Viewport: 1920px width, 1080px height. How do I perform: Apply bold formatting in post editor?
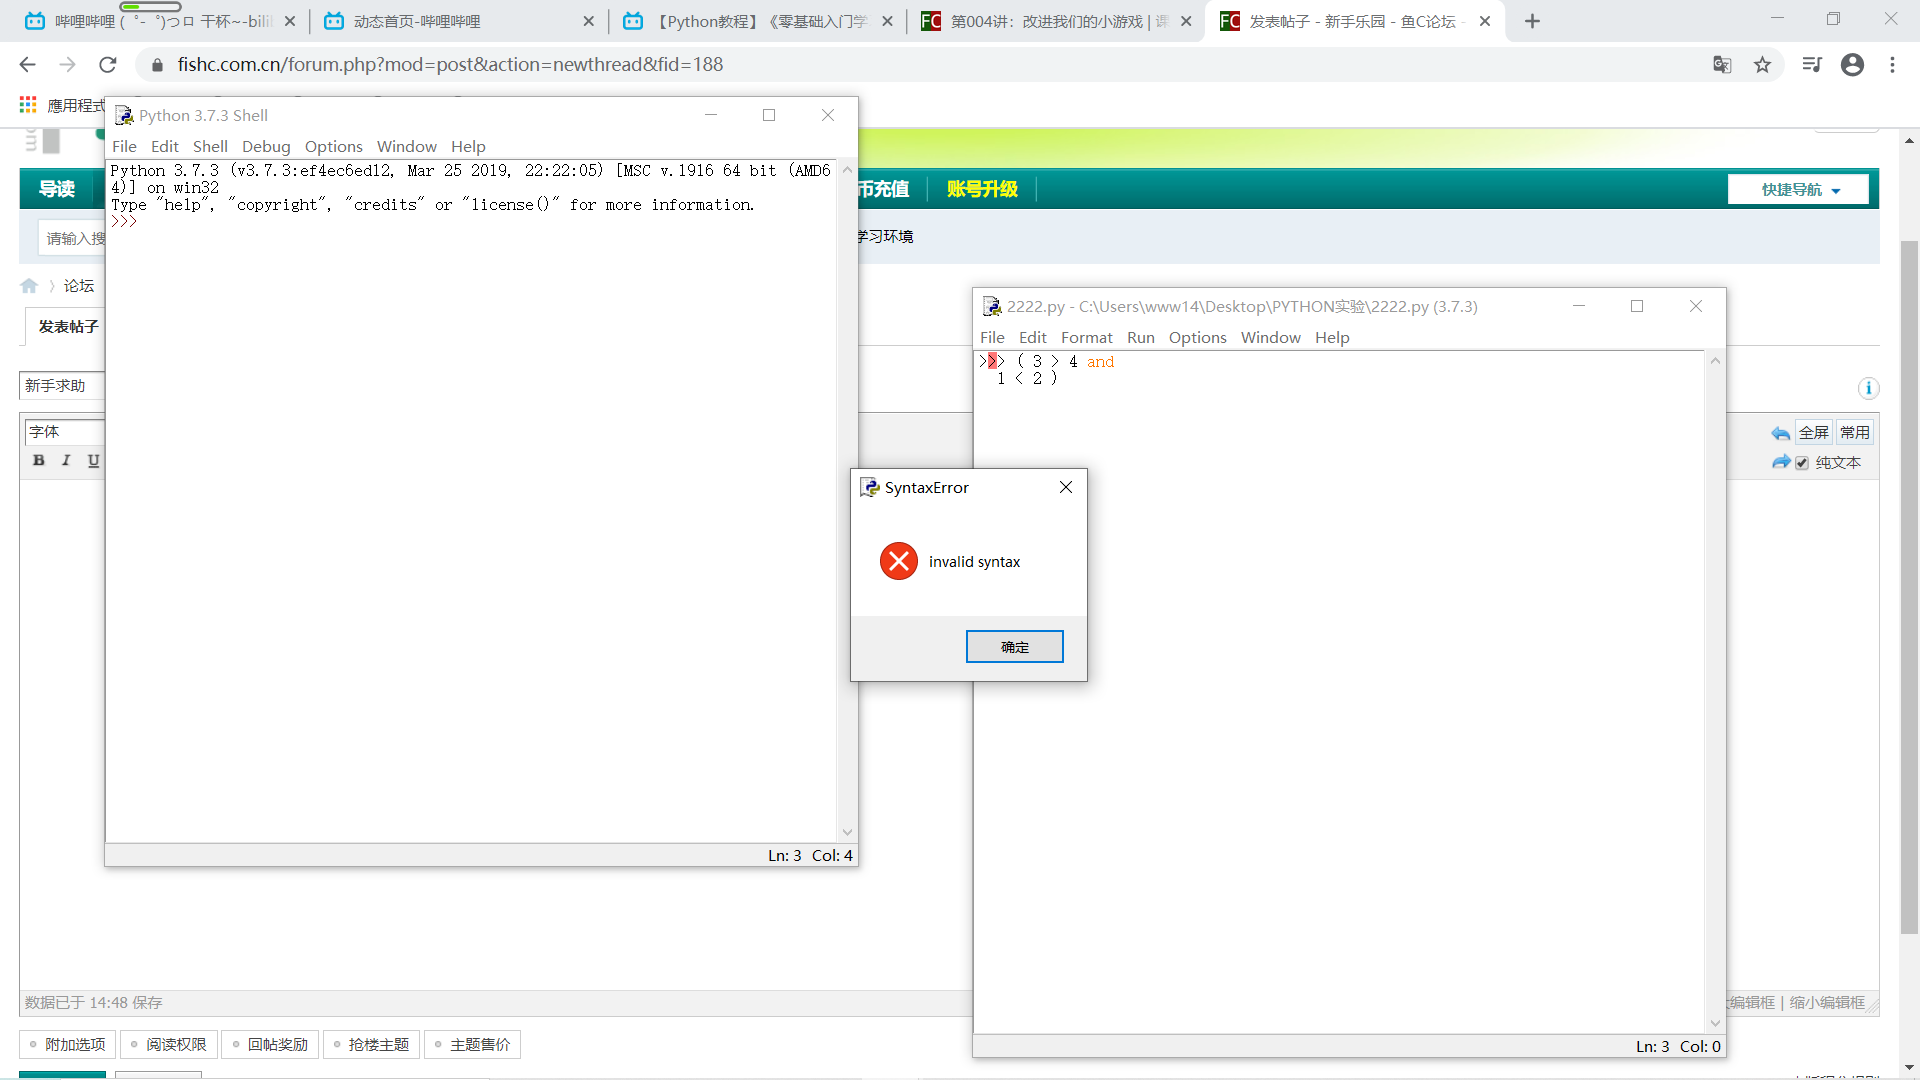38,460
